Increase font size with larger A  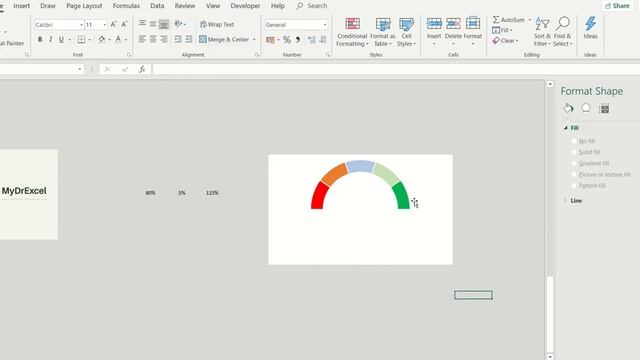[113, 24]
